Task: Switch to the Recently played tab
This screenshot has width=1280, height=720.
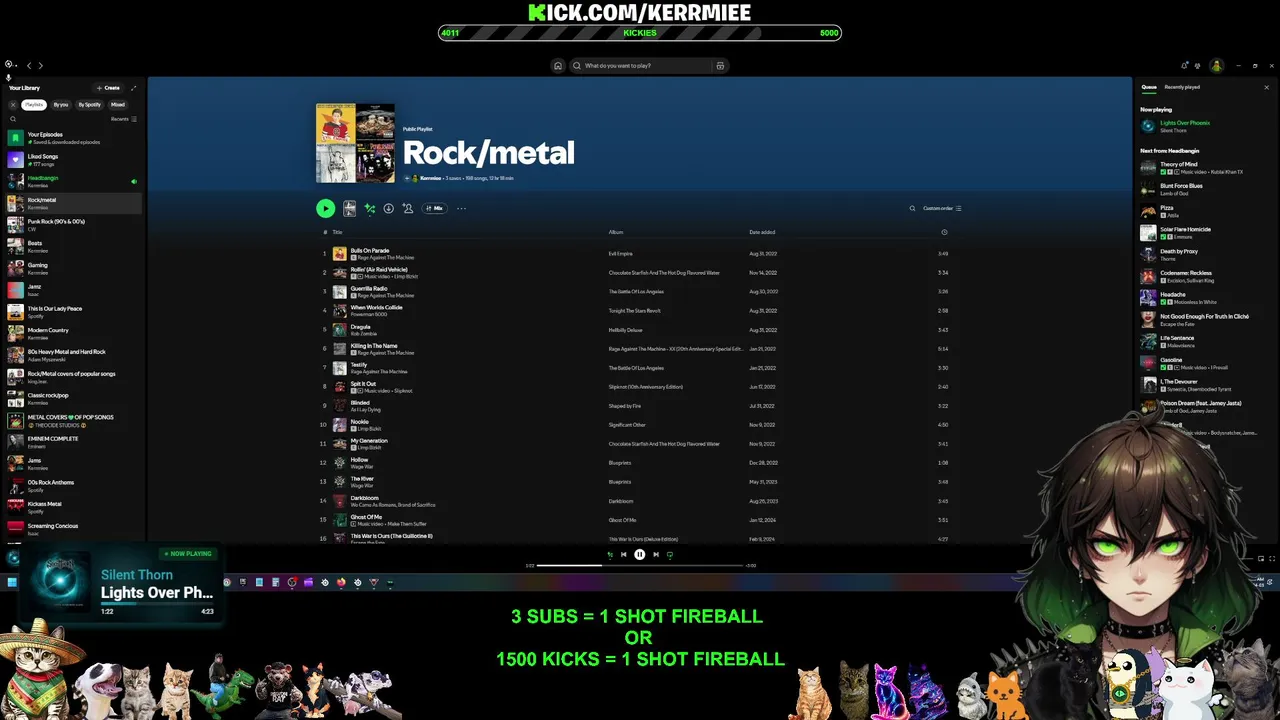Action: tap(1182, 87)
